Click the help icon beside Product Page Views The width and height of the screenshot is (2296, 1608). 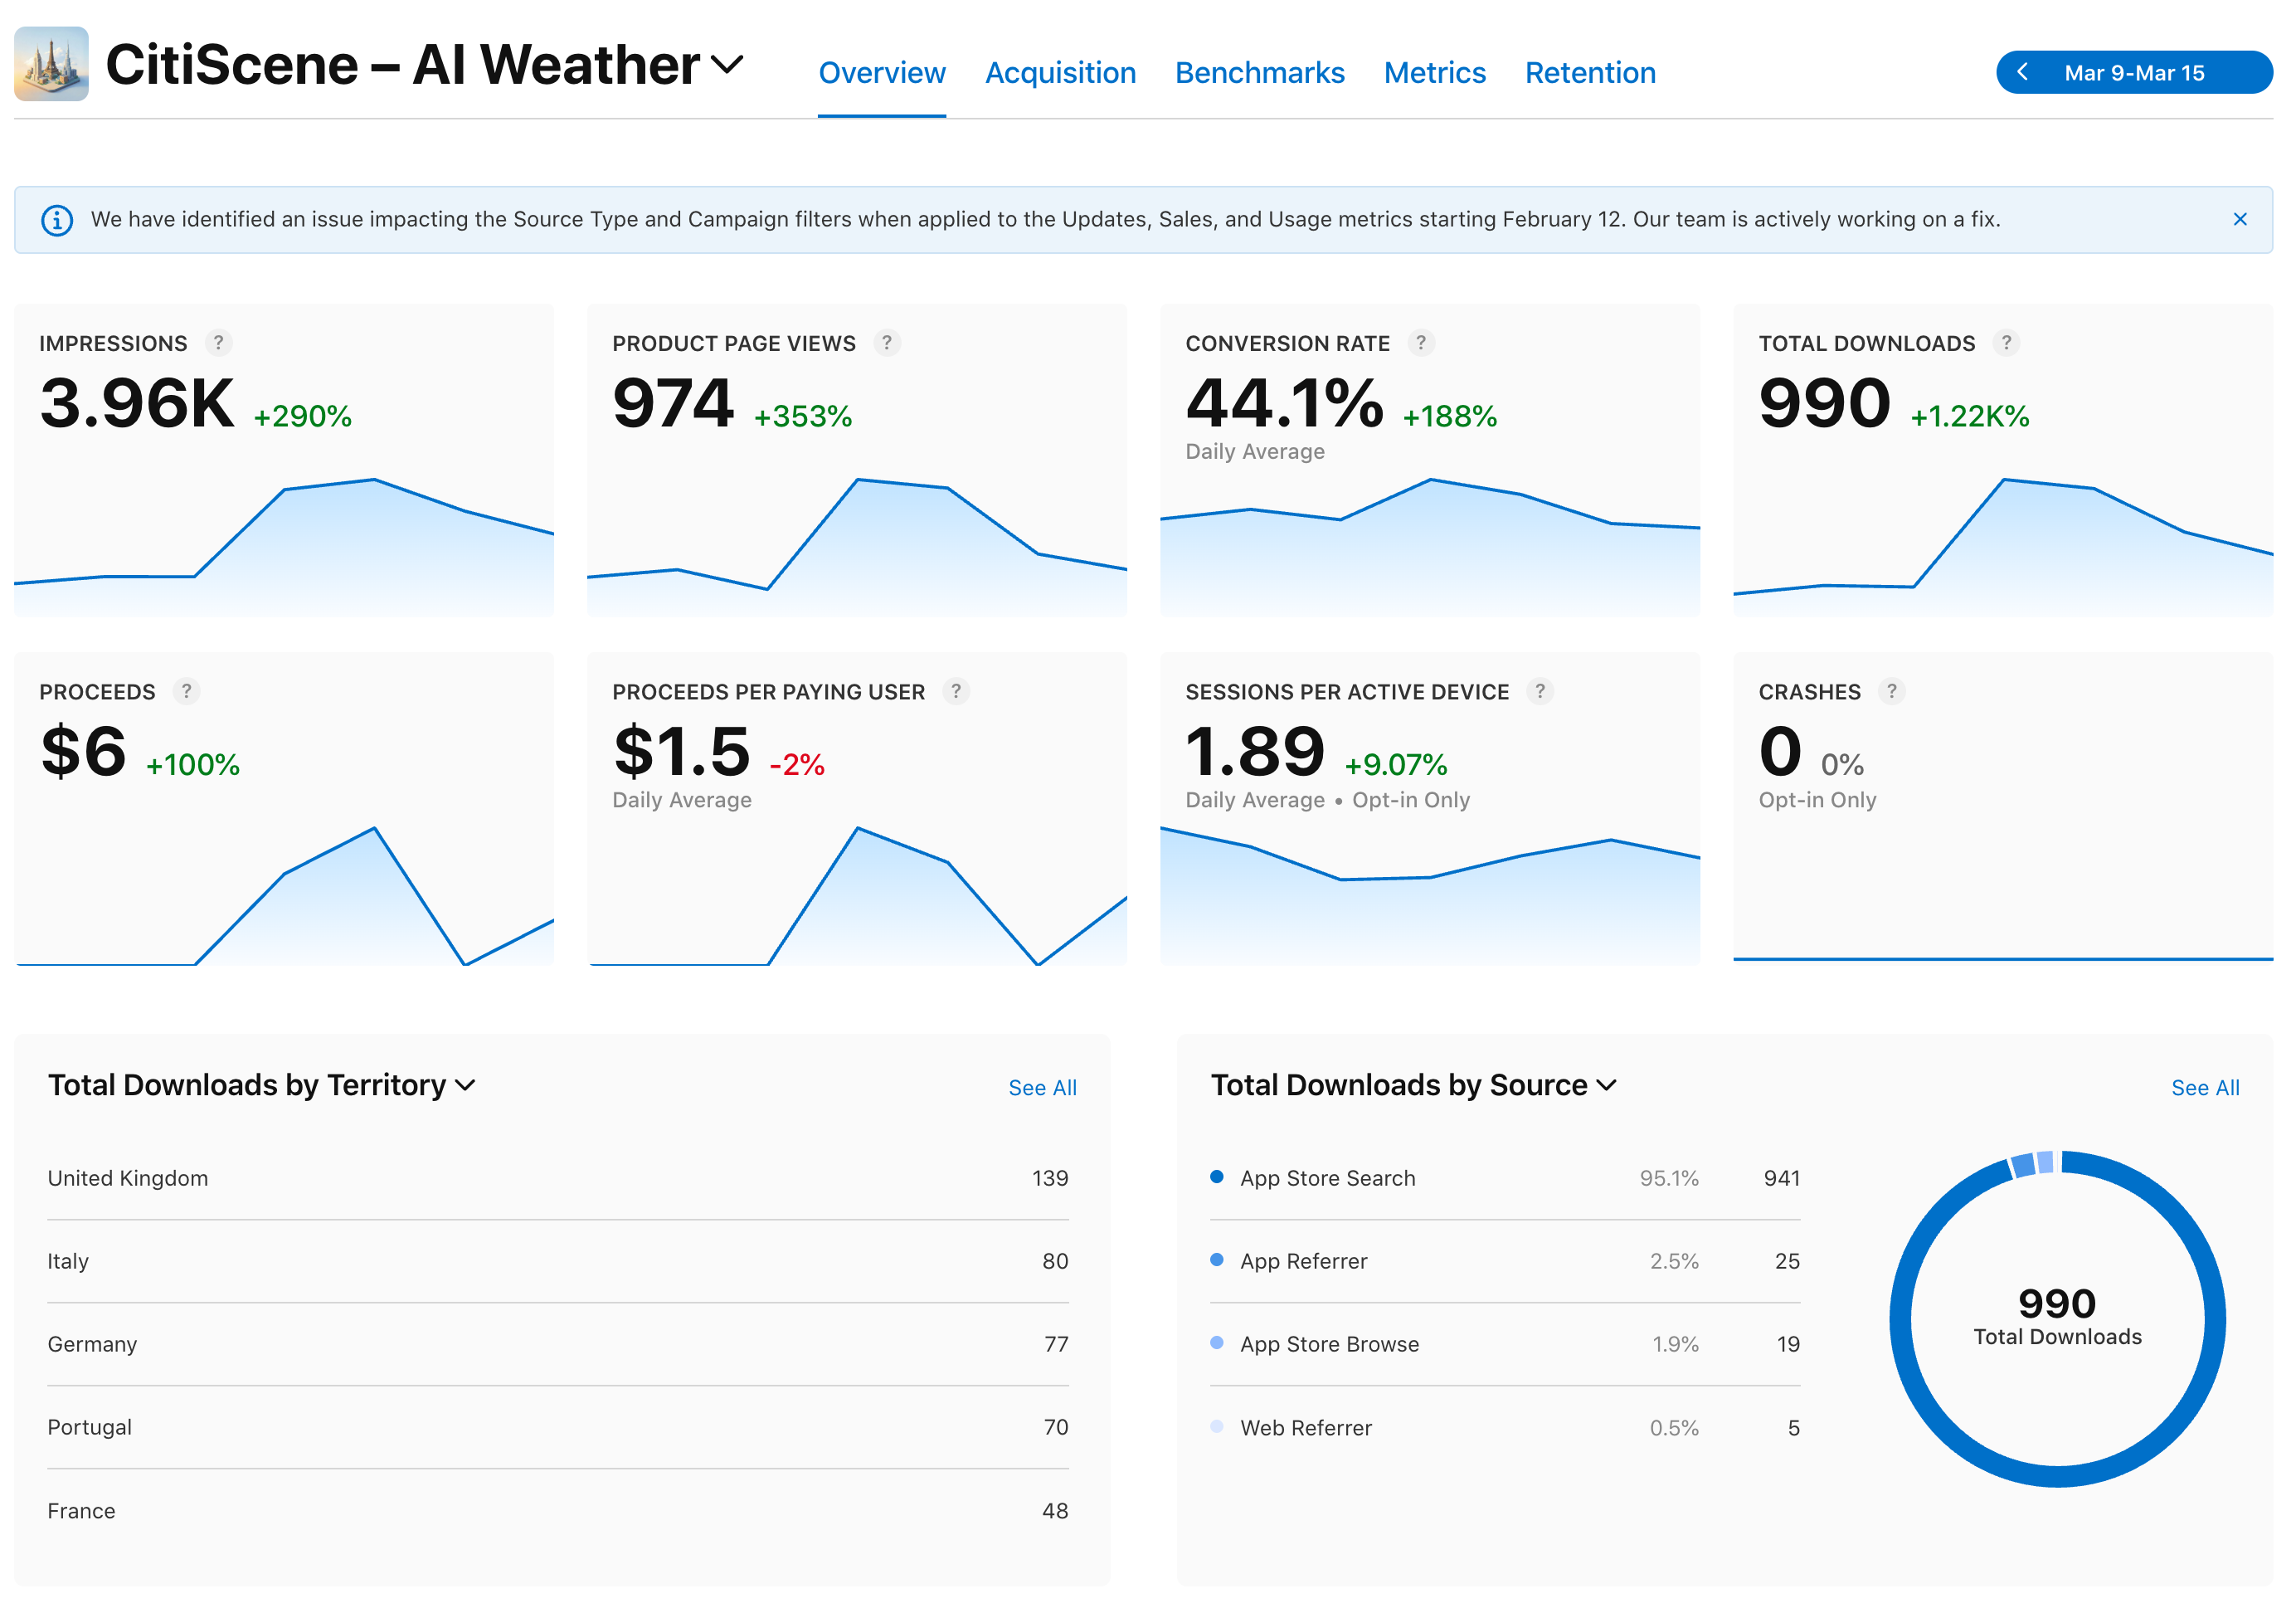pos(886,343)
